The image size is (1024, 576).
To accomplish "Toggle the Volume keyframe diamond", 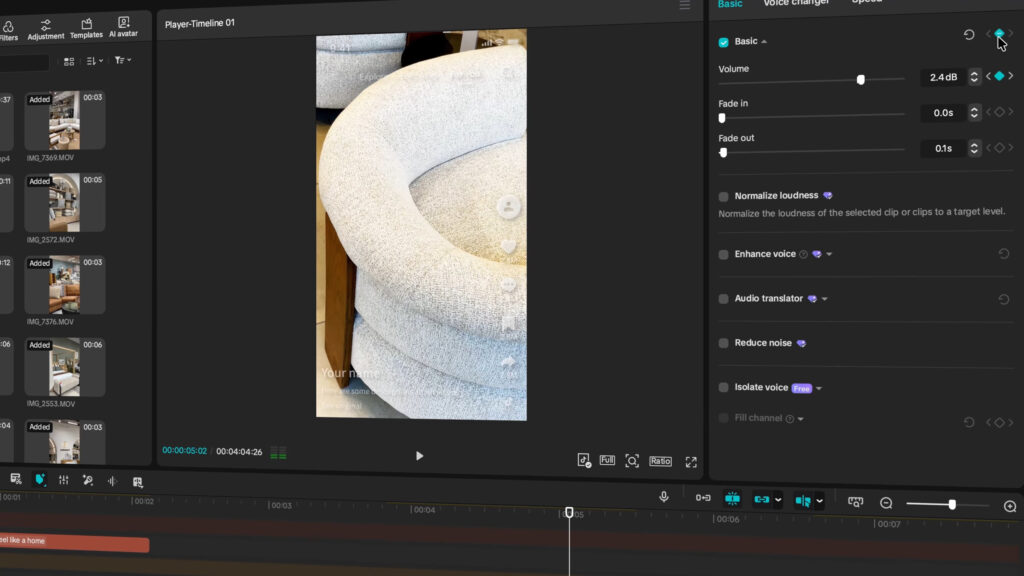I will [999, 76].
